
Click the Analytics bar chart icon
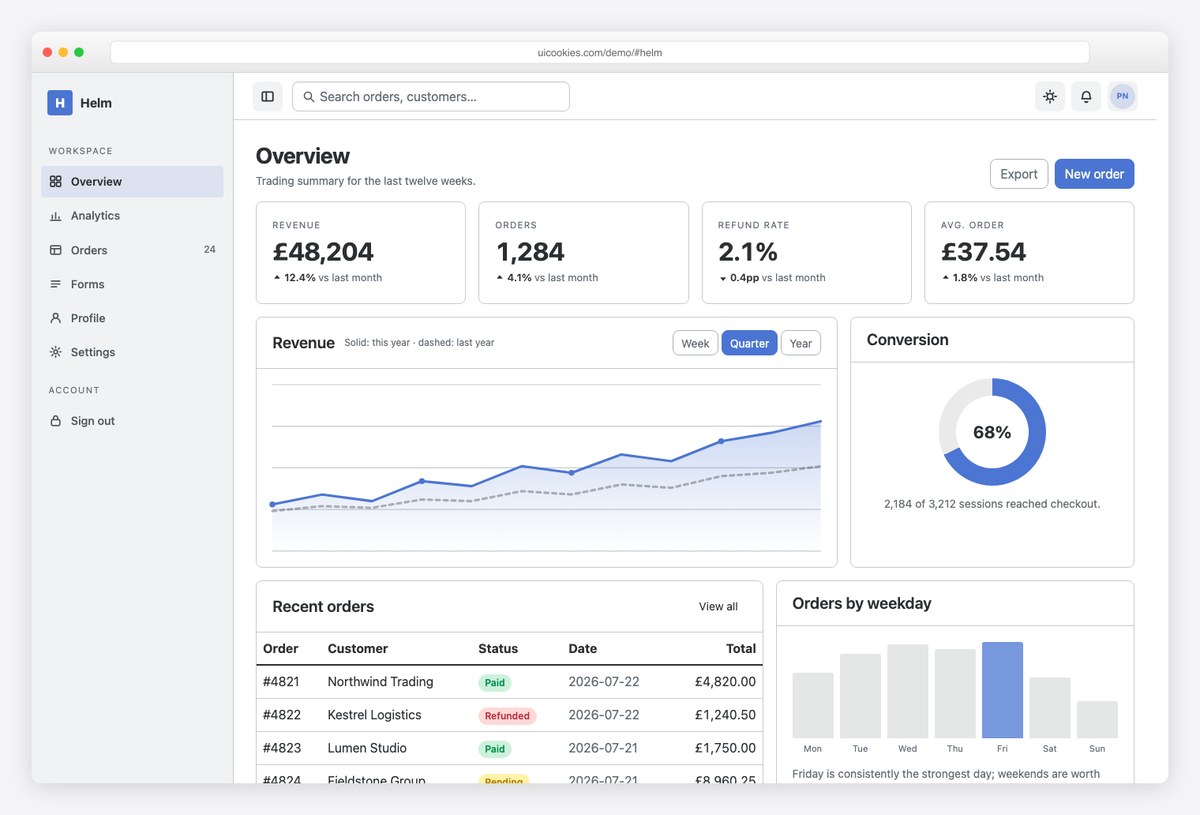pyautogui.click(x=56, y=216)
